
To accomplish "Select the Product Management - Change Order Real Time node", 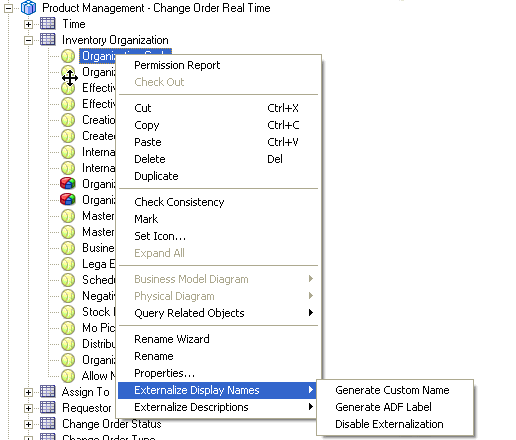I will click(156, 8).
